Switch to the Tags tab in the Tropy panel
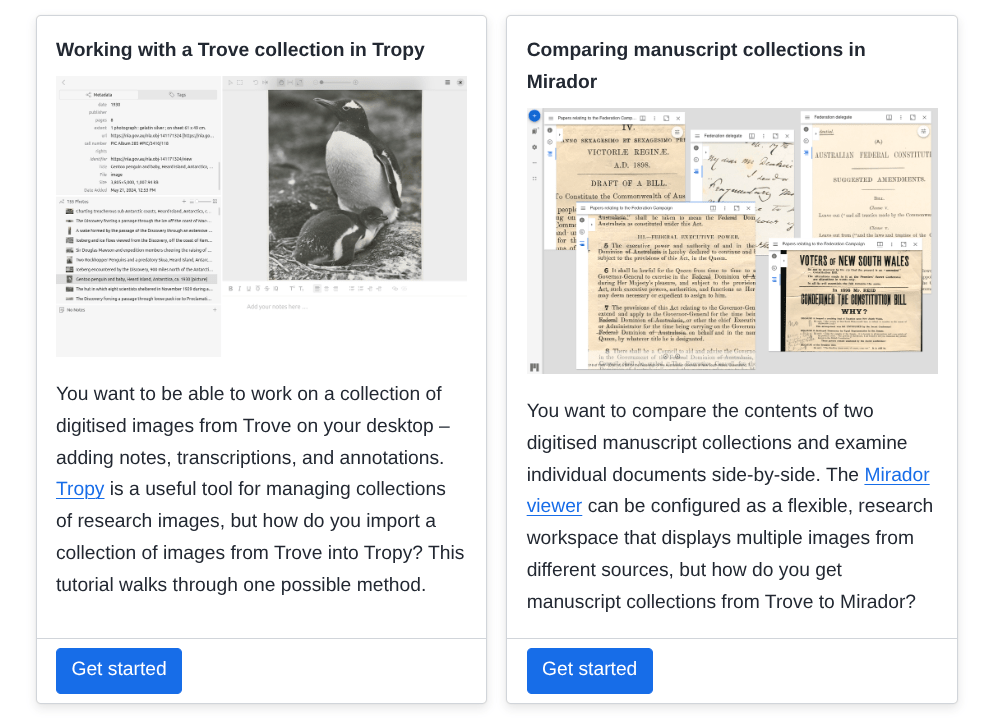Viewport: 991px width, 727px height. click(178, 95)
